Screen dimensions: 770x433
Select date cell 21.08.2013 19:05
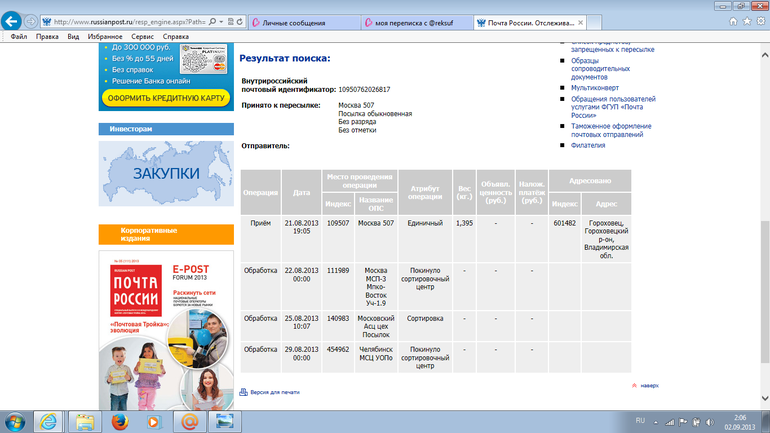tap(302, 239)
